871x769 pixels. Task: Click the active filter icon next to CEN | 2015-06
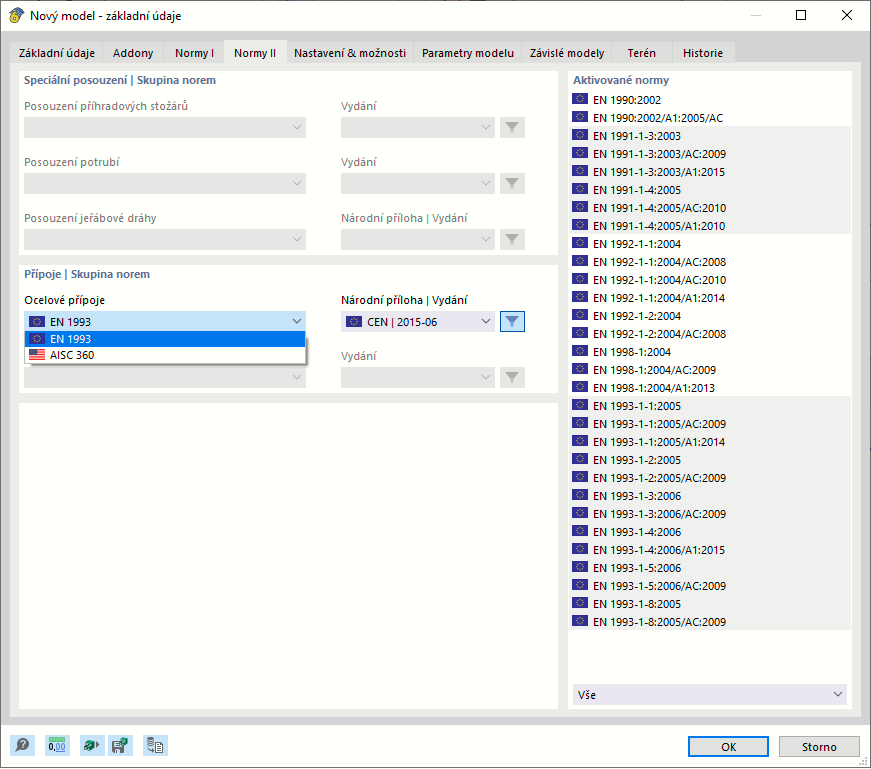click(512, 321)
